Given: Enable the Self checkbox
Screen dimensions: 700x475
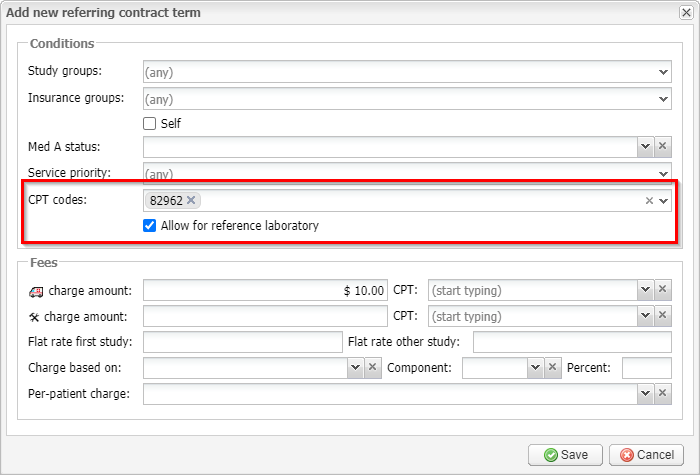Looking at the screenshot, I should coord(150,124).
